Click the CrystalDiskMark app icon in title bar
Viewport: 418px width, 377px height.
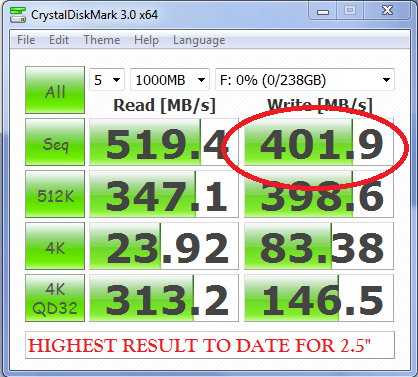click(x=18, y=15)
